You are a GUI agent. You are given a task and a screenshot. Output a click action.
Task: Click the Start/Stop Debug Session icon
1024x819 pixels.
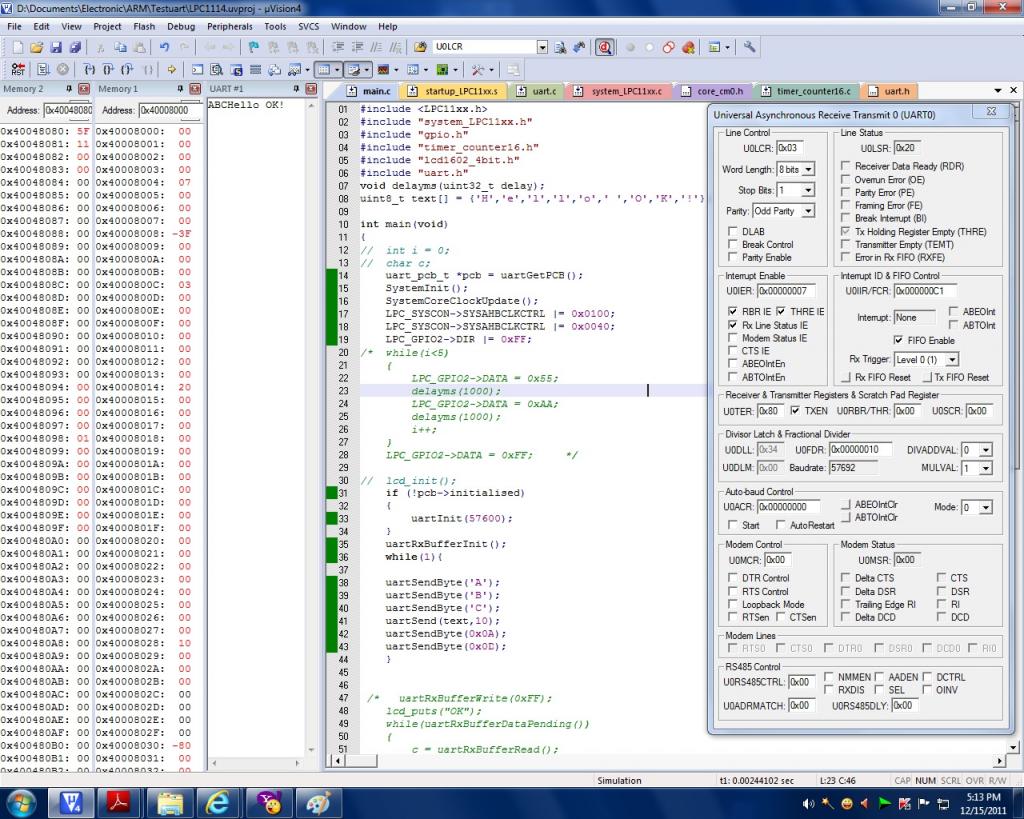[x=605, y=47]
